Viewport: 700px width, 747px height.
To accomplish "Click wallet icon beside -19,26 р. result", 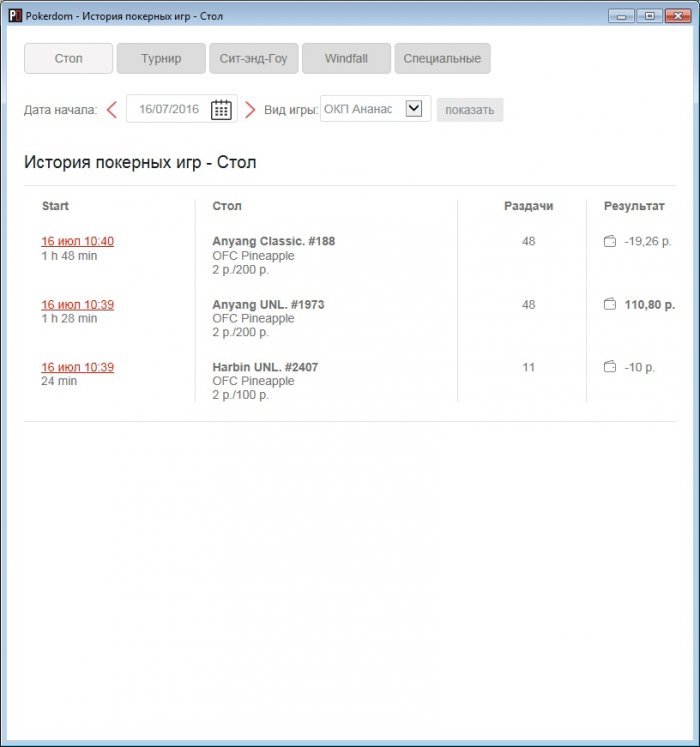I will (x=610, y=241).
